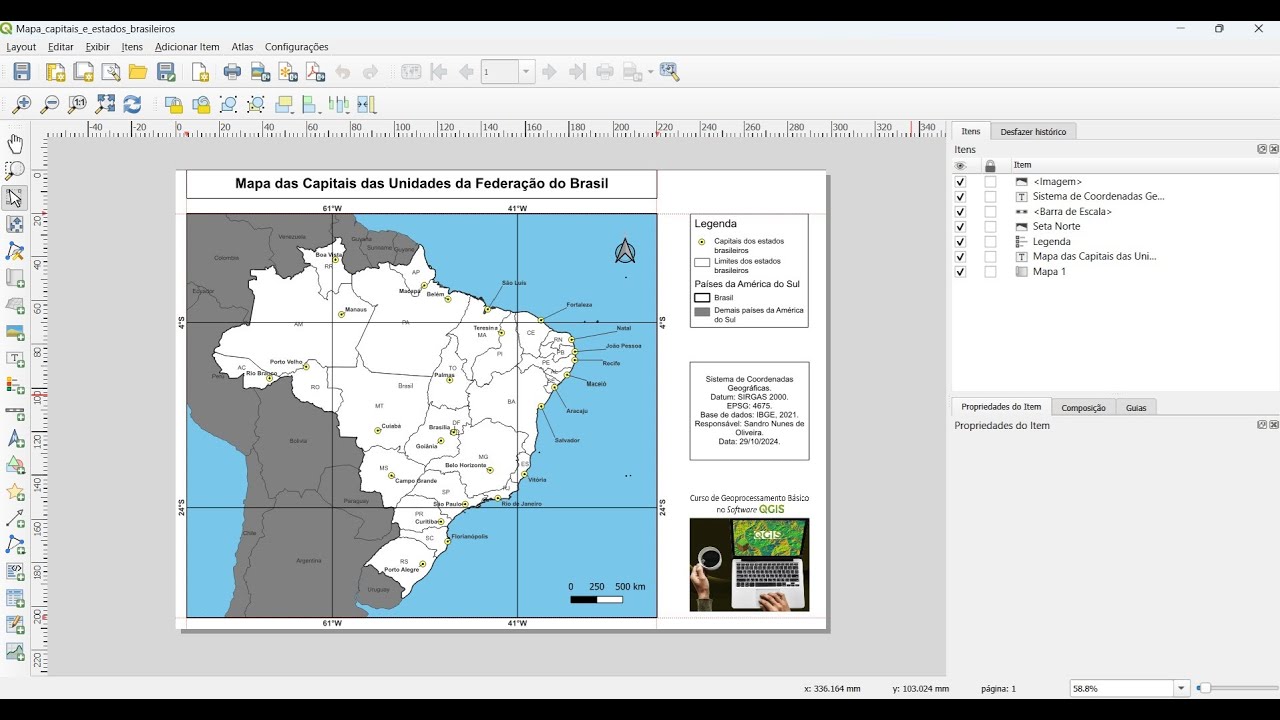The width and height of the screenshot is (1280, 720).
Task: Toggle visibility of Sistema de Coordenadas item
Action: click(x=960, y=197)
